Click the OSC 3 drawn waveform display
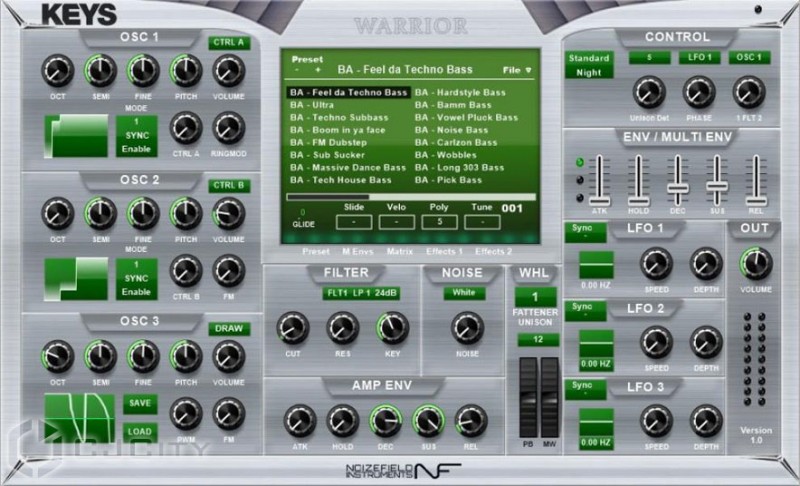This screenshot has height=486, width=800. click(x=79, y=419)
